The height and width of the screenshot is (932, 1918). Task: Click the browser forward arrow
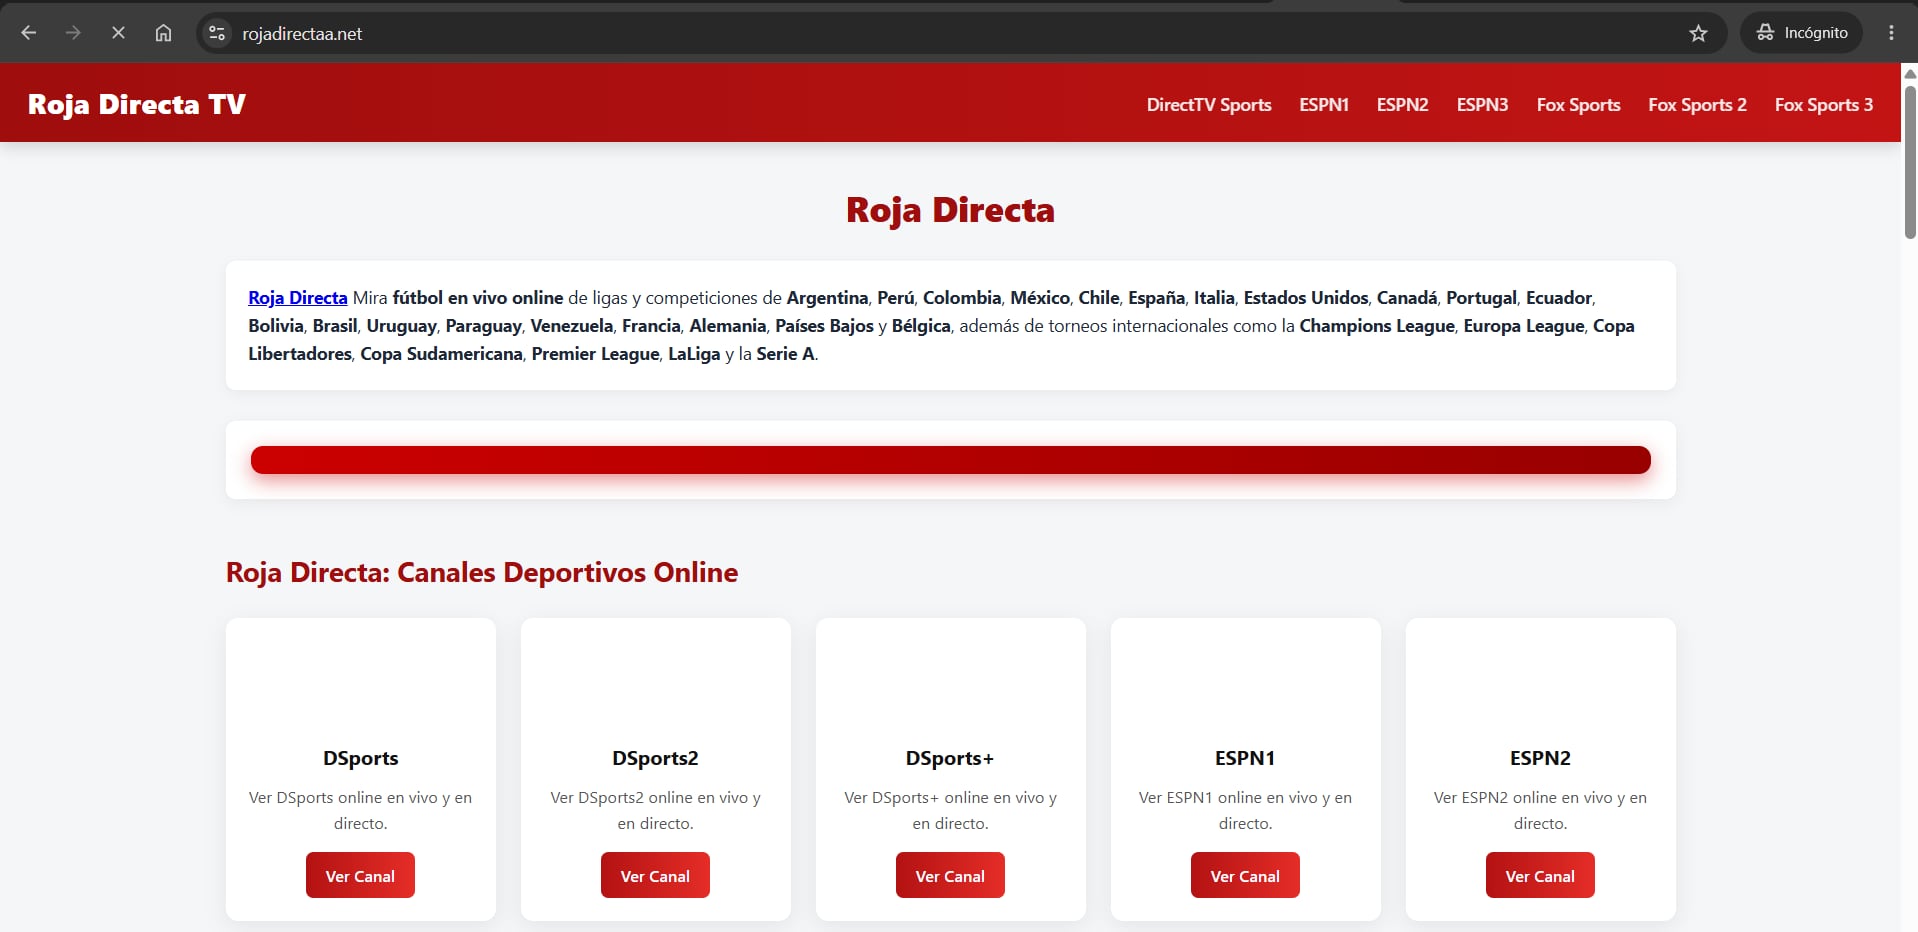click(73, 33)
